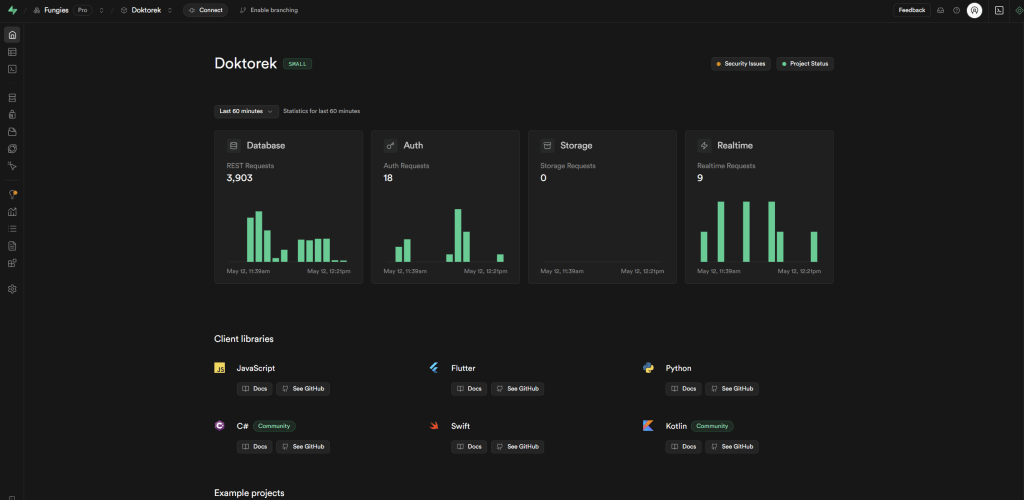Click the Storage card icon

click(547, 146)
